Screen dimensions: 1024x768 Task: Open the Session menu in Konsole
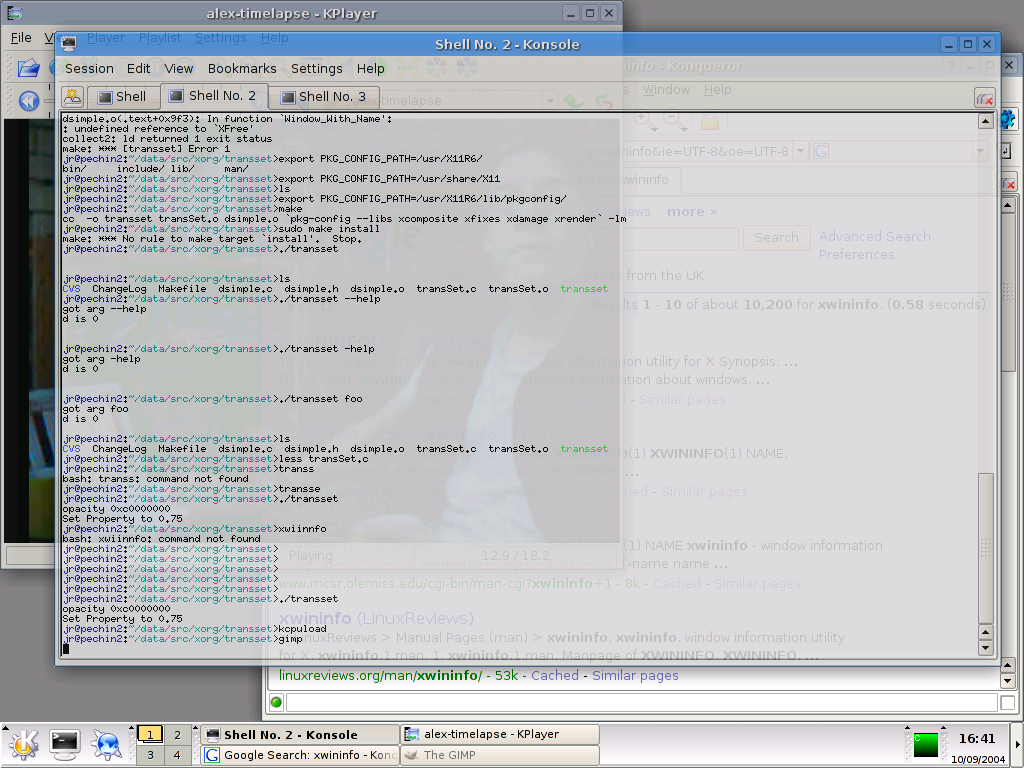(x=89, y=69)
